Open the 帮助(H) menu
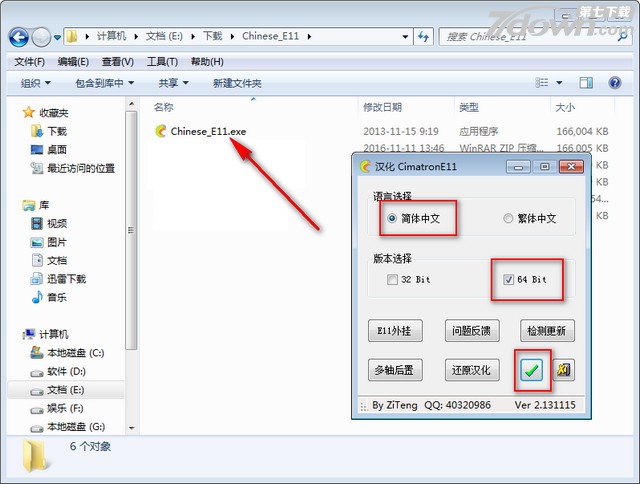The width and height of the screenshot is (640, 484). coord(207,62)
